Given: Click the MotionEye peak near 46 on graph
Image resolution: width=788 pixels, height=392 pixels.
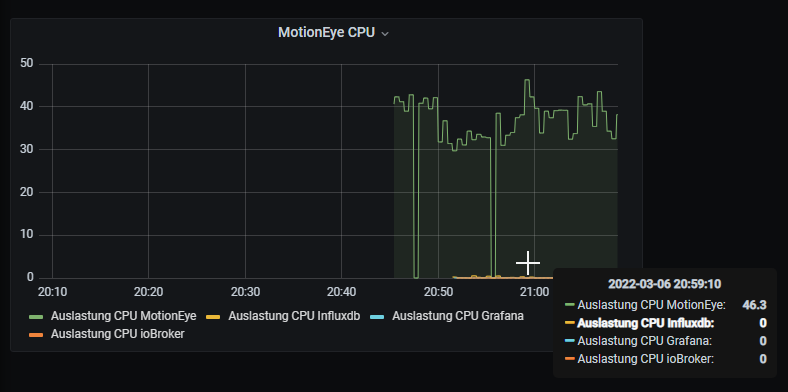Looking at the screenshot, I should click(527, 80).
